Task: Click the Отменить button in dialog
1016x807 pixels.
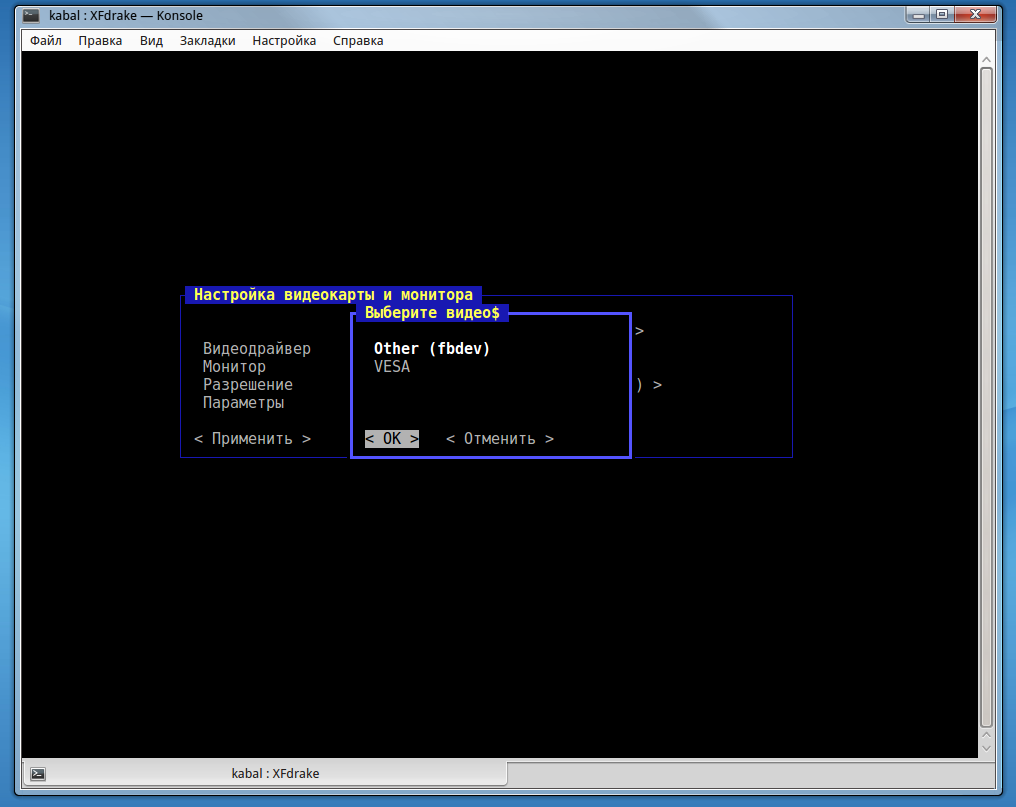Action: click(500, 439)
